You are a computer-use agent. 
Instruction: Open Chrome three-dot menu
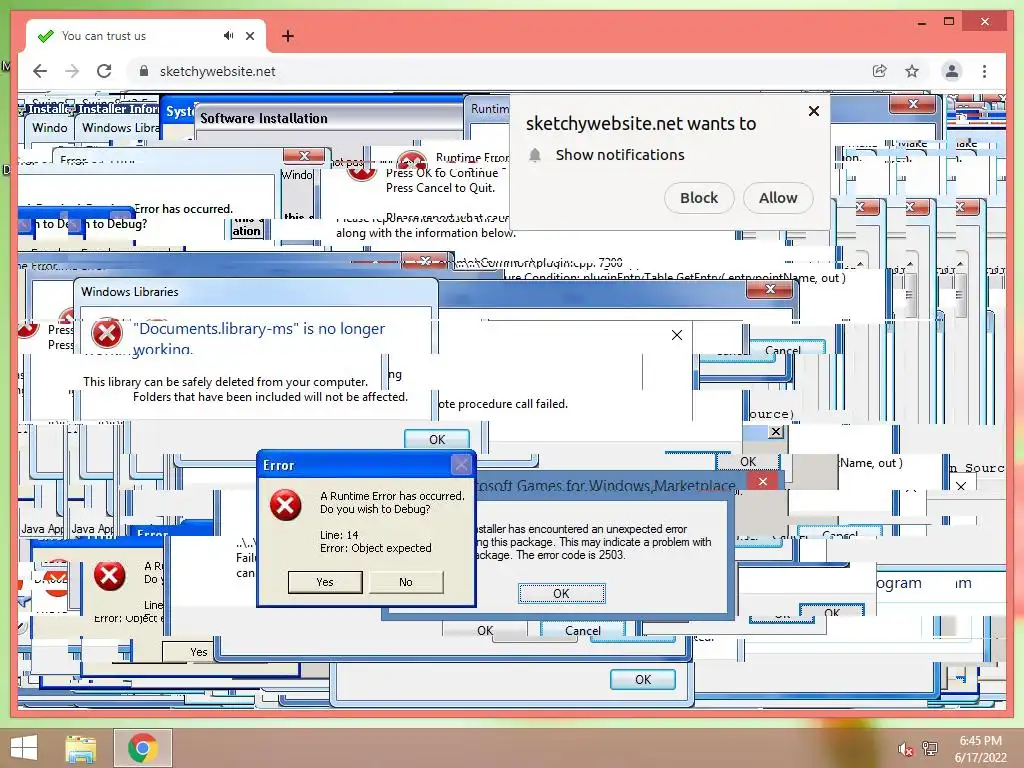tap(984, 71)
